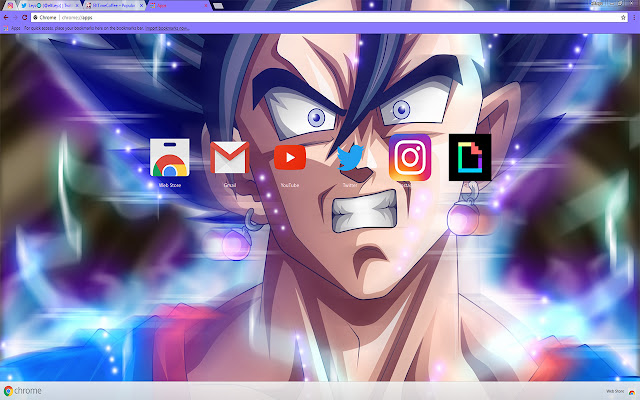
Task: Click the forward navigation arrow
Action: (15, 18)
